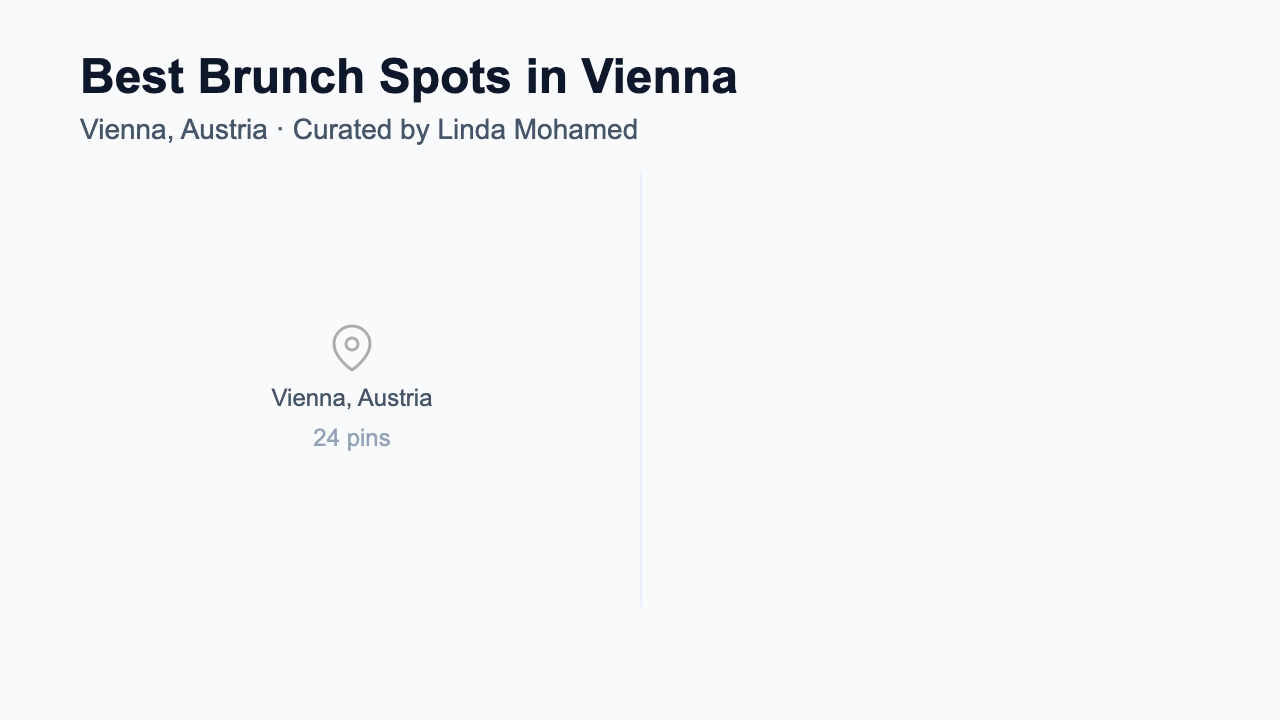Viewport: 1280px width, 720px height.
Task: Click the inner circle of the map pin
Action: pos(352,344)
